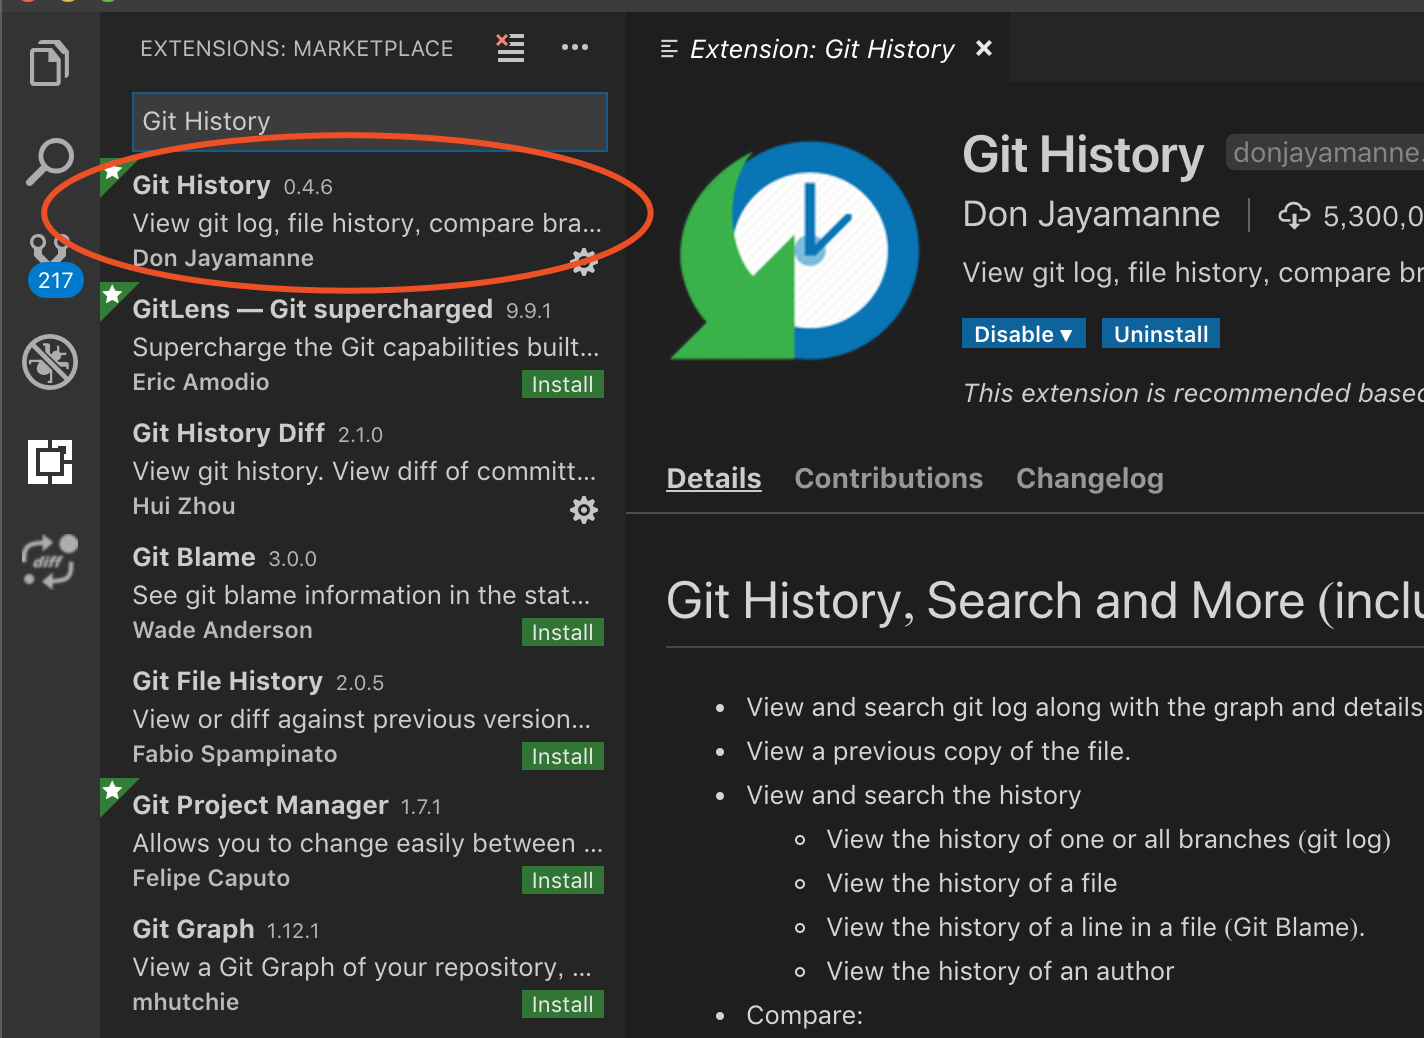Screen dimensions: 1424x1038
Task: Select GitLens — Git supercharged entry
Action: pyautogui.click(x=364, y=346)
